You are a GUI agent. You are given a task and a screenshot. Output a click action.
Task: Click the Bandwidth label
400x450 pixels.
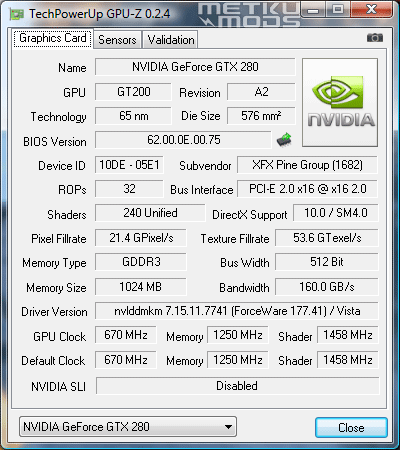click(x=244, y=288)
